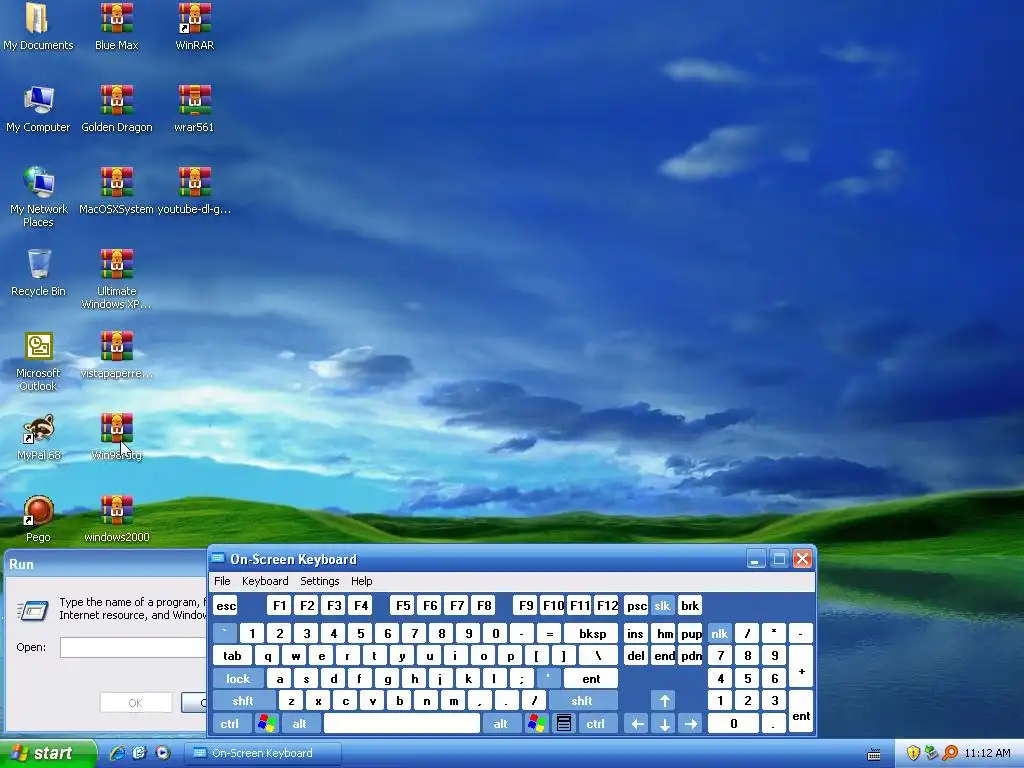
Task: Launch Internet Explorer from Quick Launch
Action: [x=117, y=753]
